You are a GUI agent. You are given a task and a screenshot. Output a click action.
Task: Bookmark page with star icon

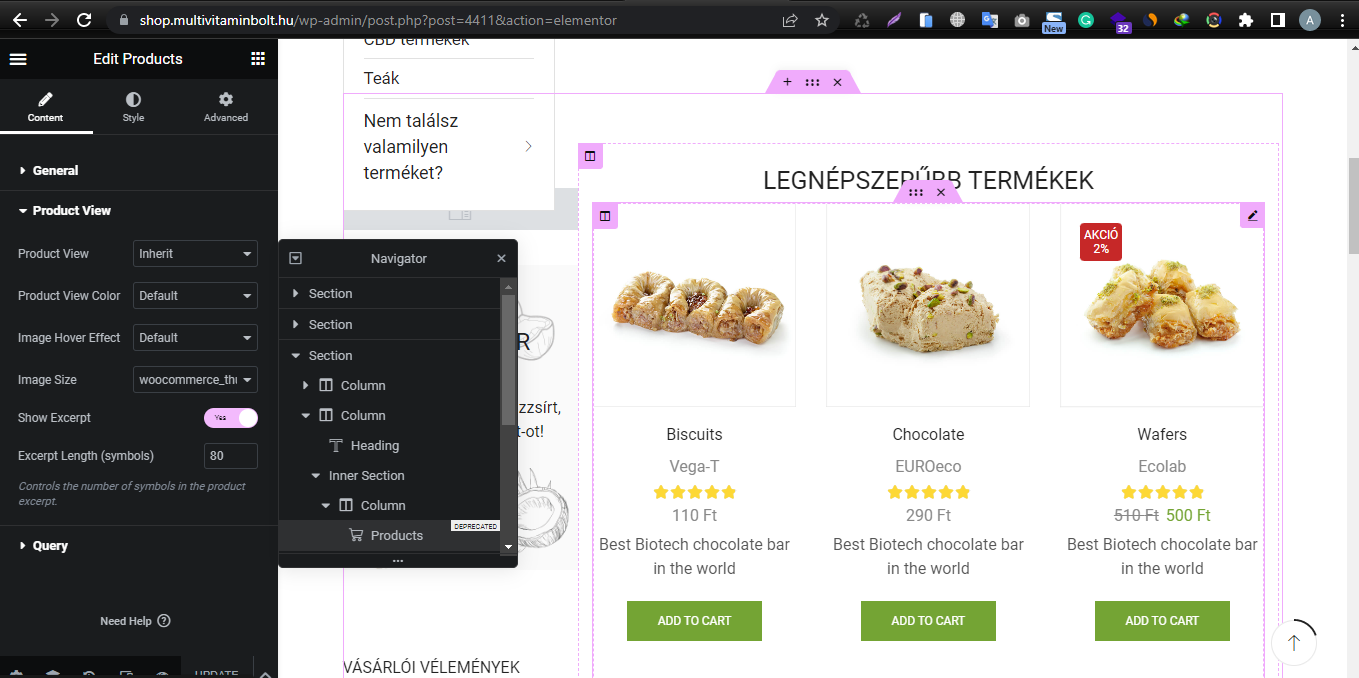pyautogui.click(x=821, y=20)
